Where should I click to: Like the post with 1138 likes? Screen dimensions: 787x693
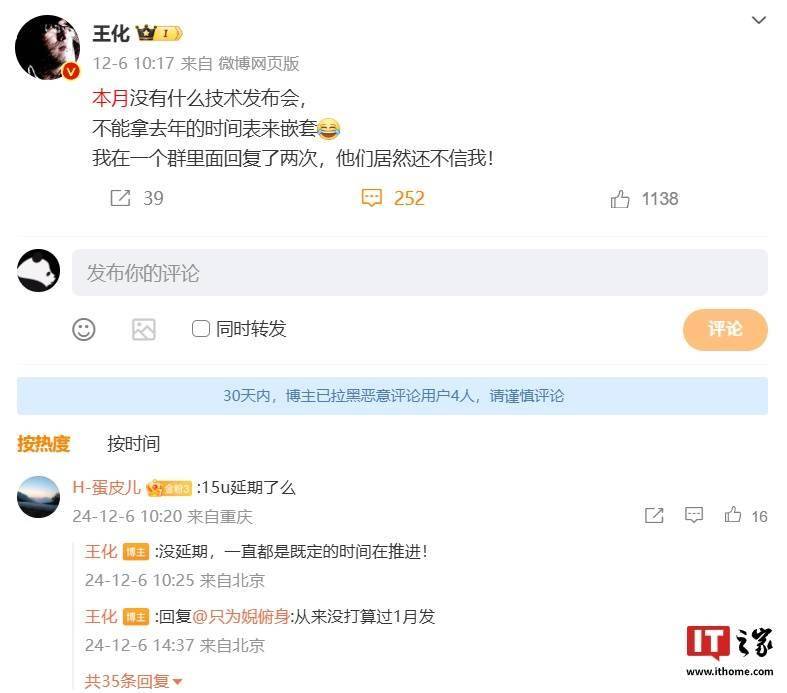(620, 199)
